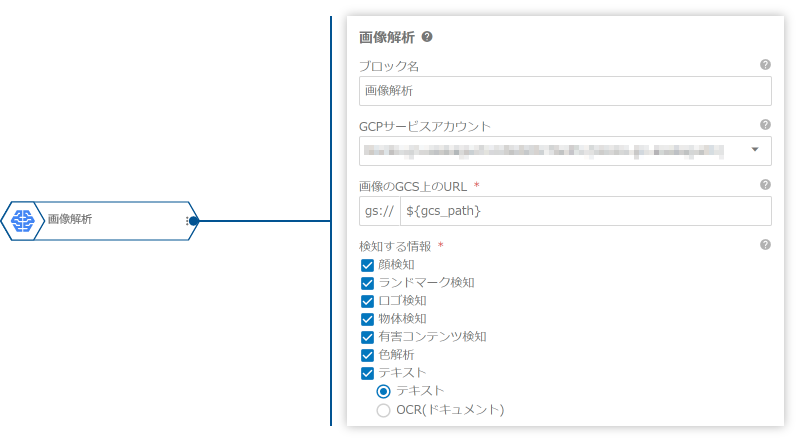The image size is (800, 442).
Task: Click the output connector dot of block
Action: coord(194,220)
